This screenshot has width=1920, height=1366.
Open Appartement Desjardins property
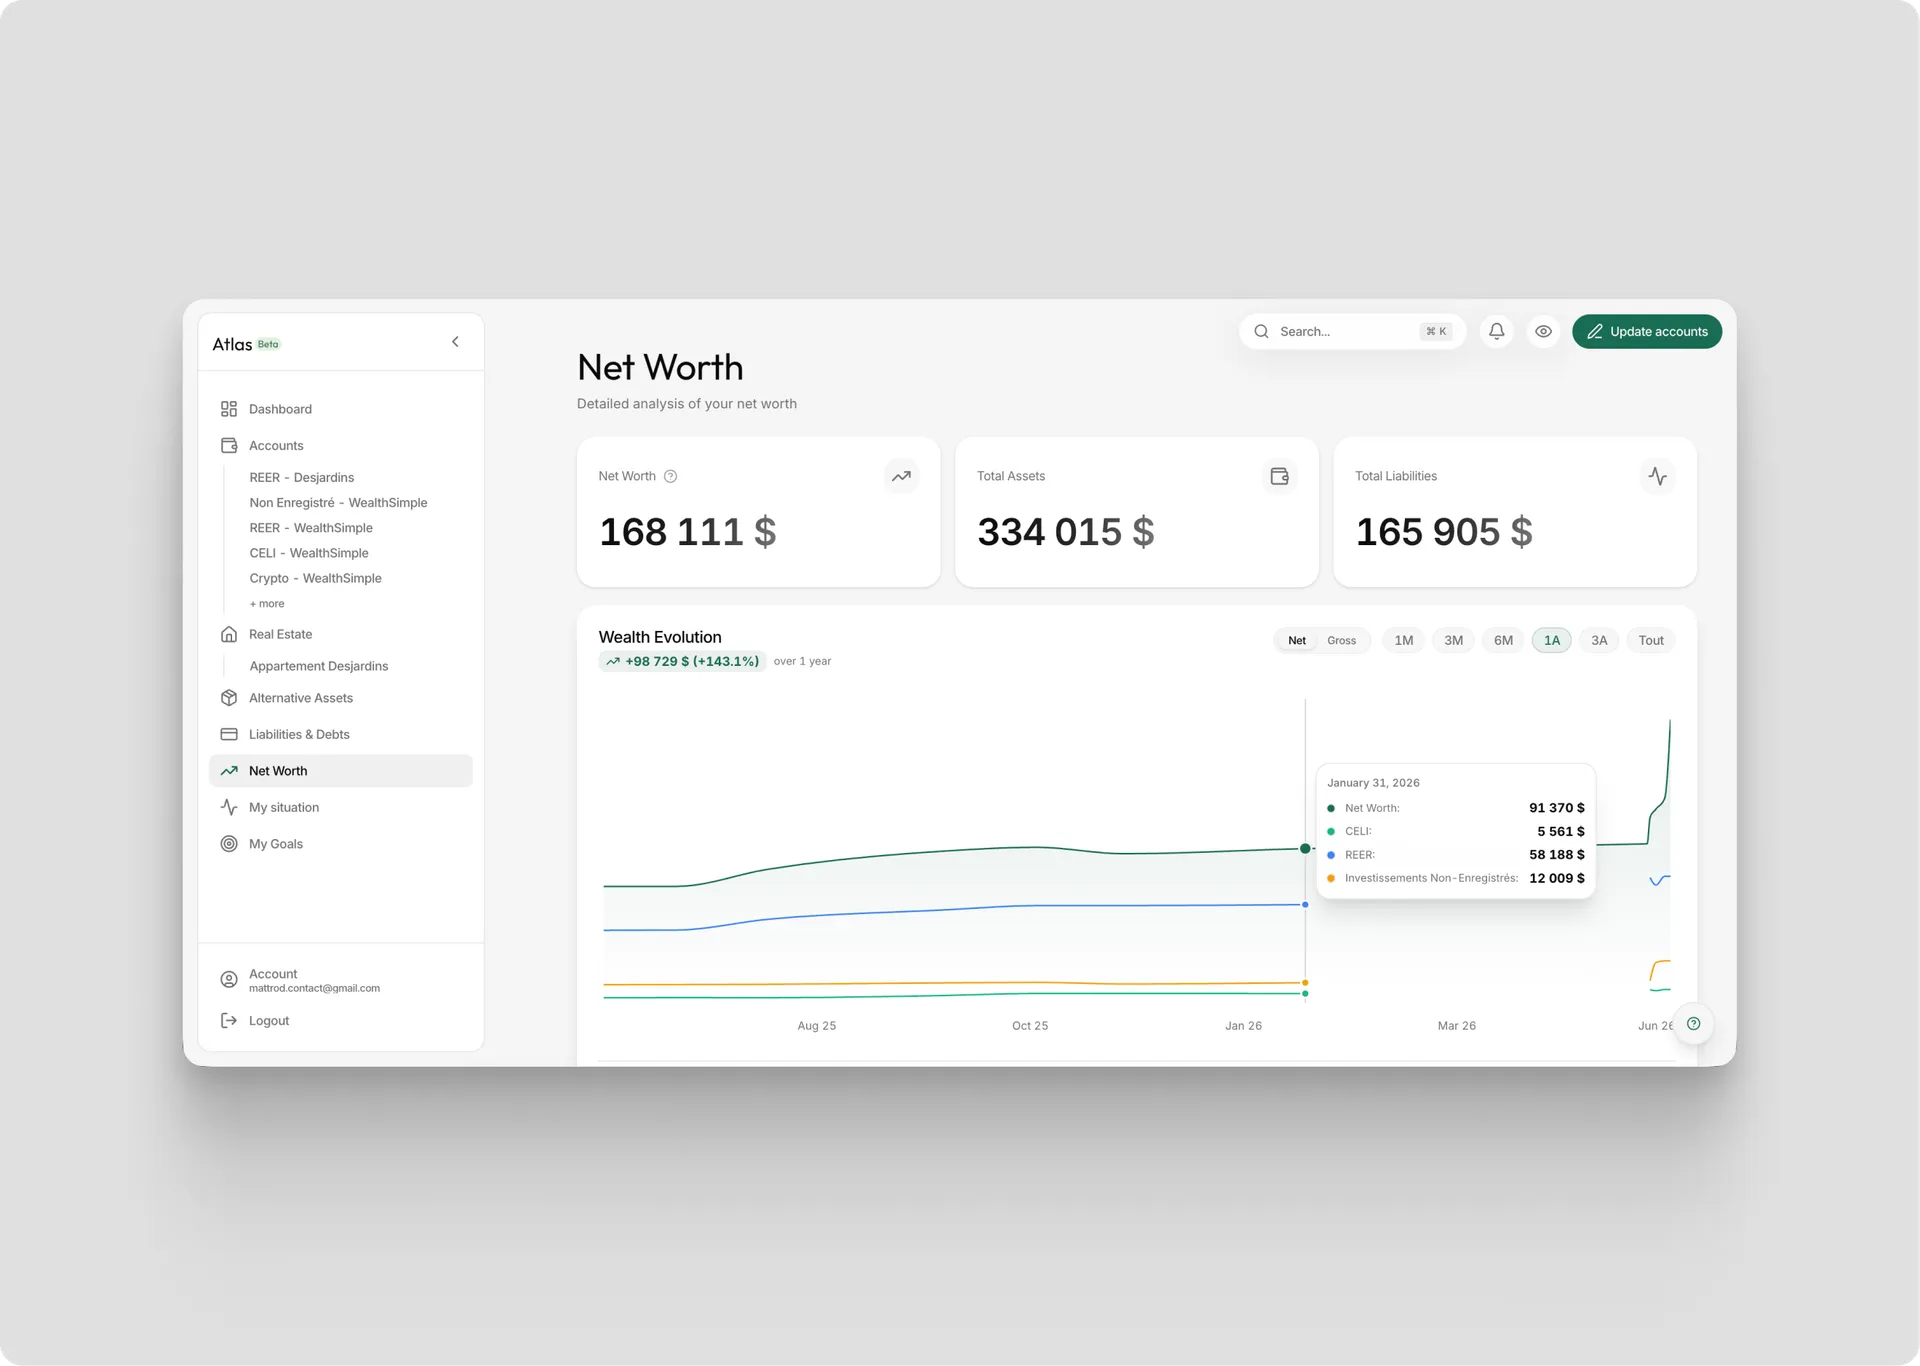pyautogui.click(x=319, y=666)
